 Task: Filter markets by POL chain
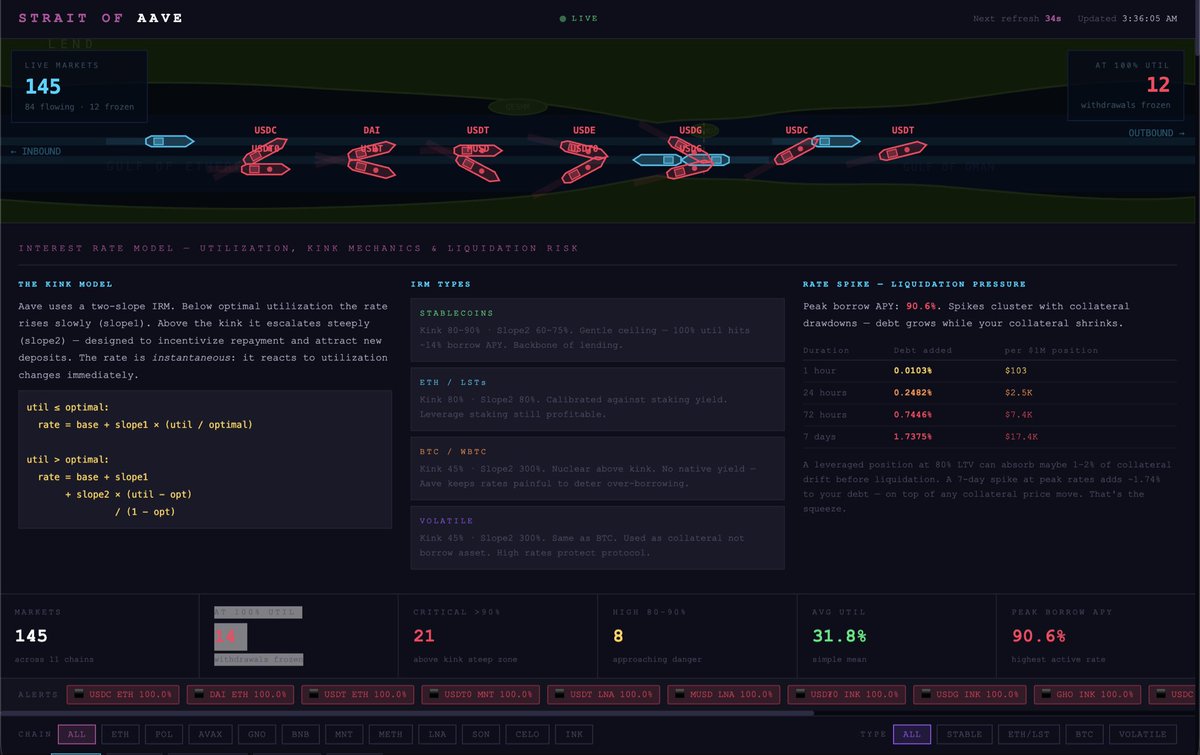164,734
